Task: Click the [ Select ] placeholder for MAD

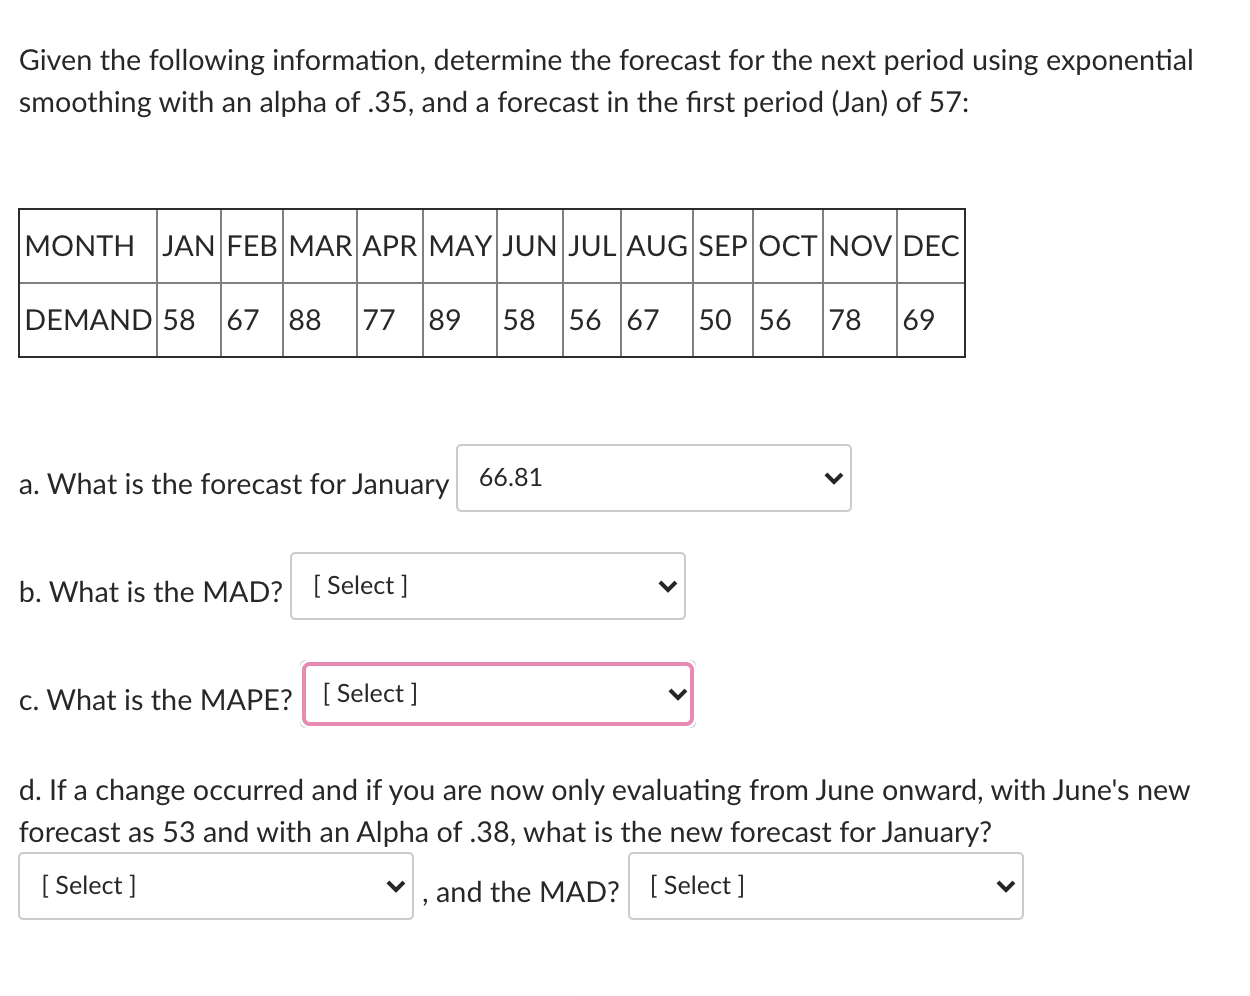Action: tap(360, 585)
